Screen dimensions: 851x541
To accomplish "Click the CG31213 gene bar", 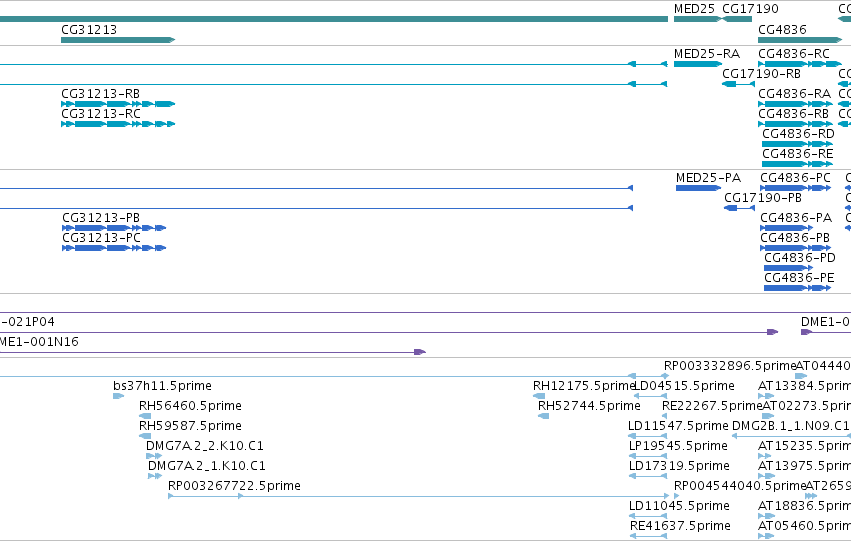I will click(x=118, y=40).
